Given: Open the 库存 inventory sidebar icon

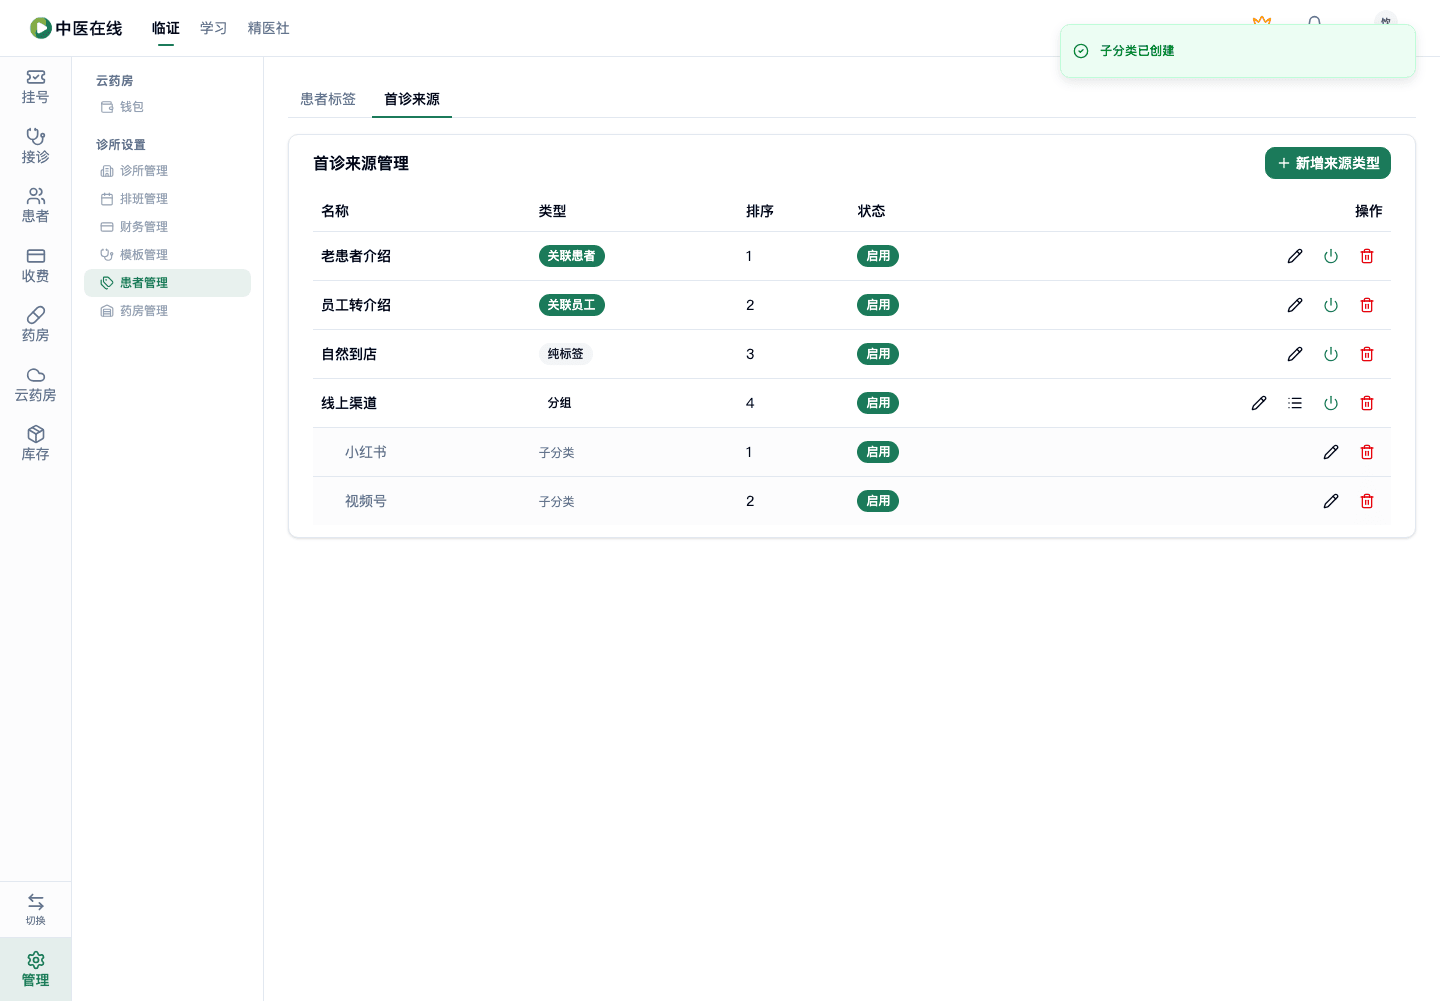Looking at the screenshot, I should tap(35, 444).
